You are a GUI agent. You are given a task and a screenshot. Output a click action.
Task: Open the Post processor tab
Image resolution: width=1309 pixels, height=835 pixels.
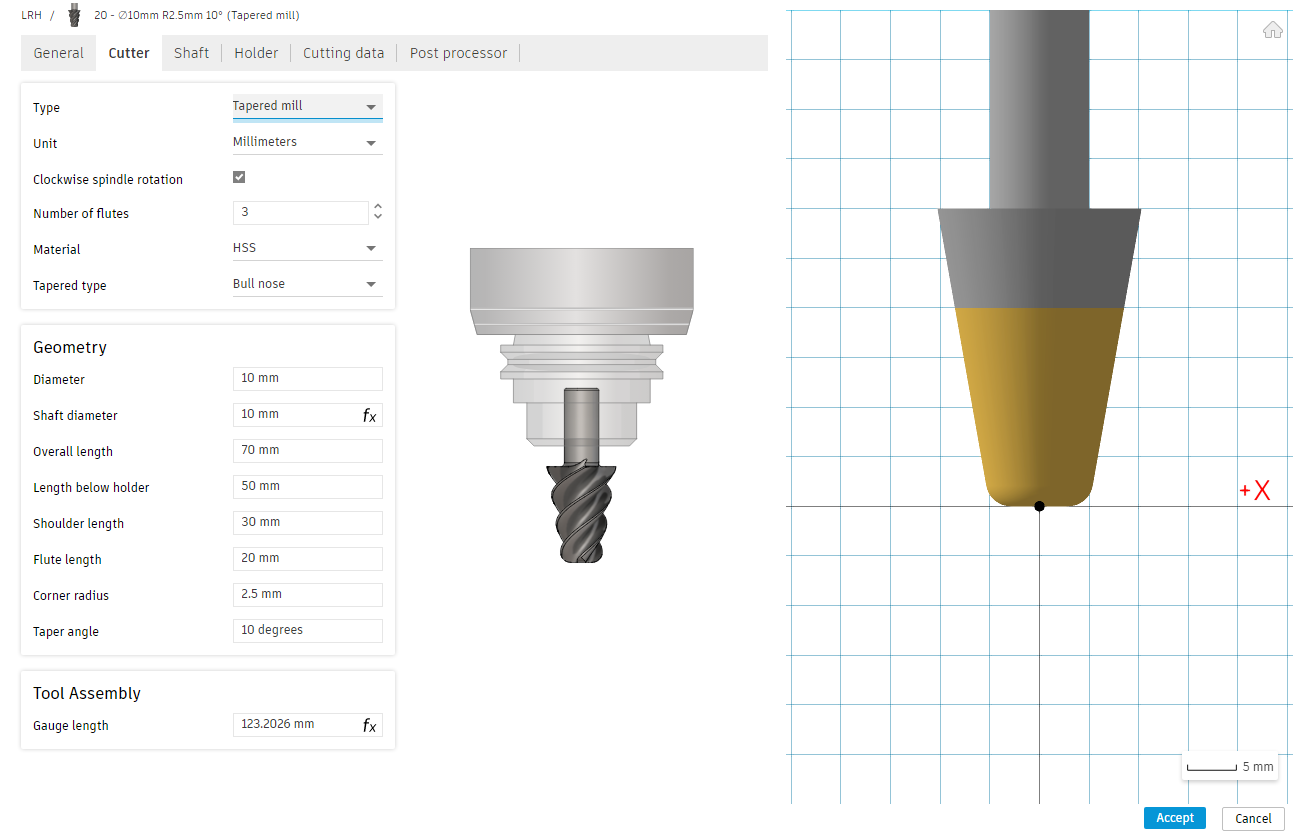pyautogui.click(x=458, y=52)
